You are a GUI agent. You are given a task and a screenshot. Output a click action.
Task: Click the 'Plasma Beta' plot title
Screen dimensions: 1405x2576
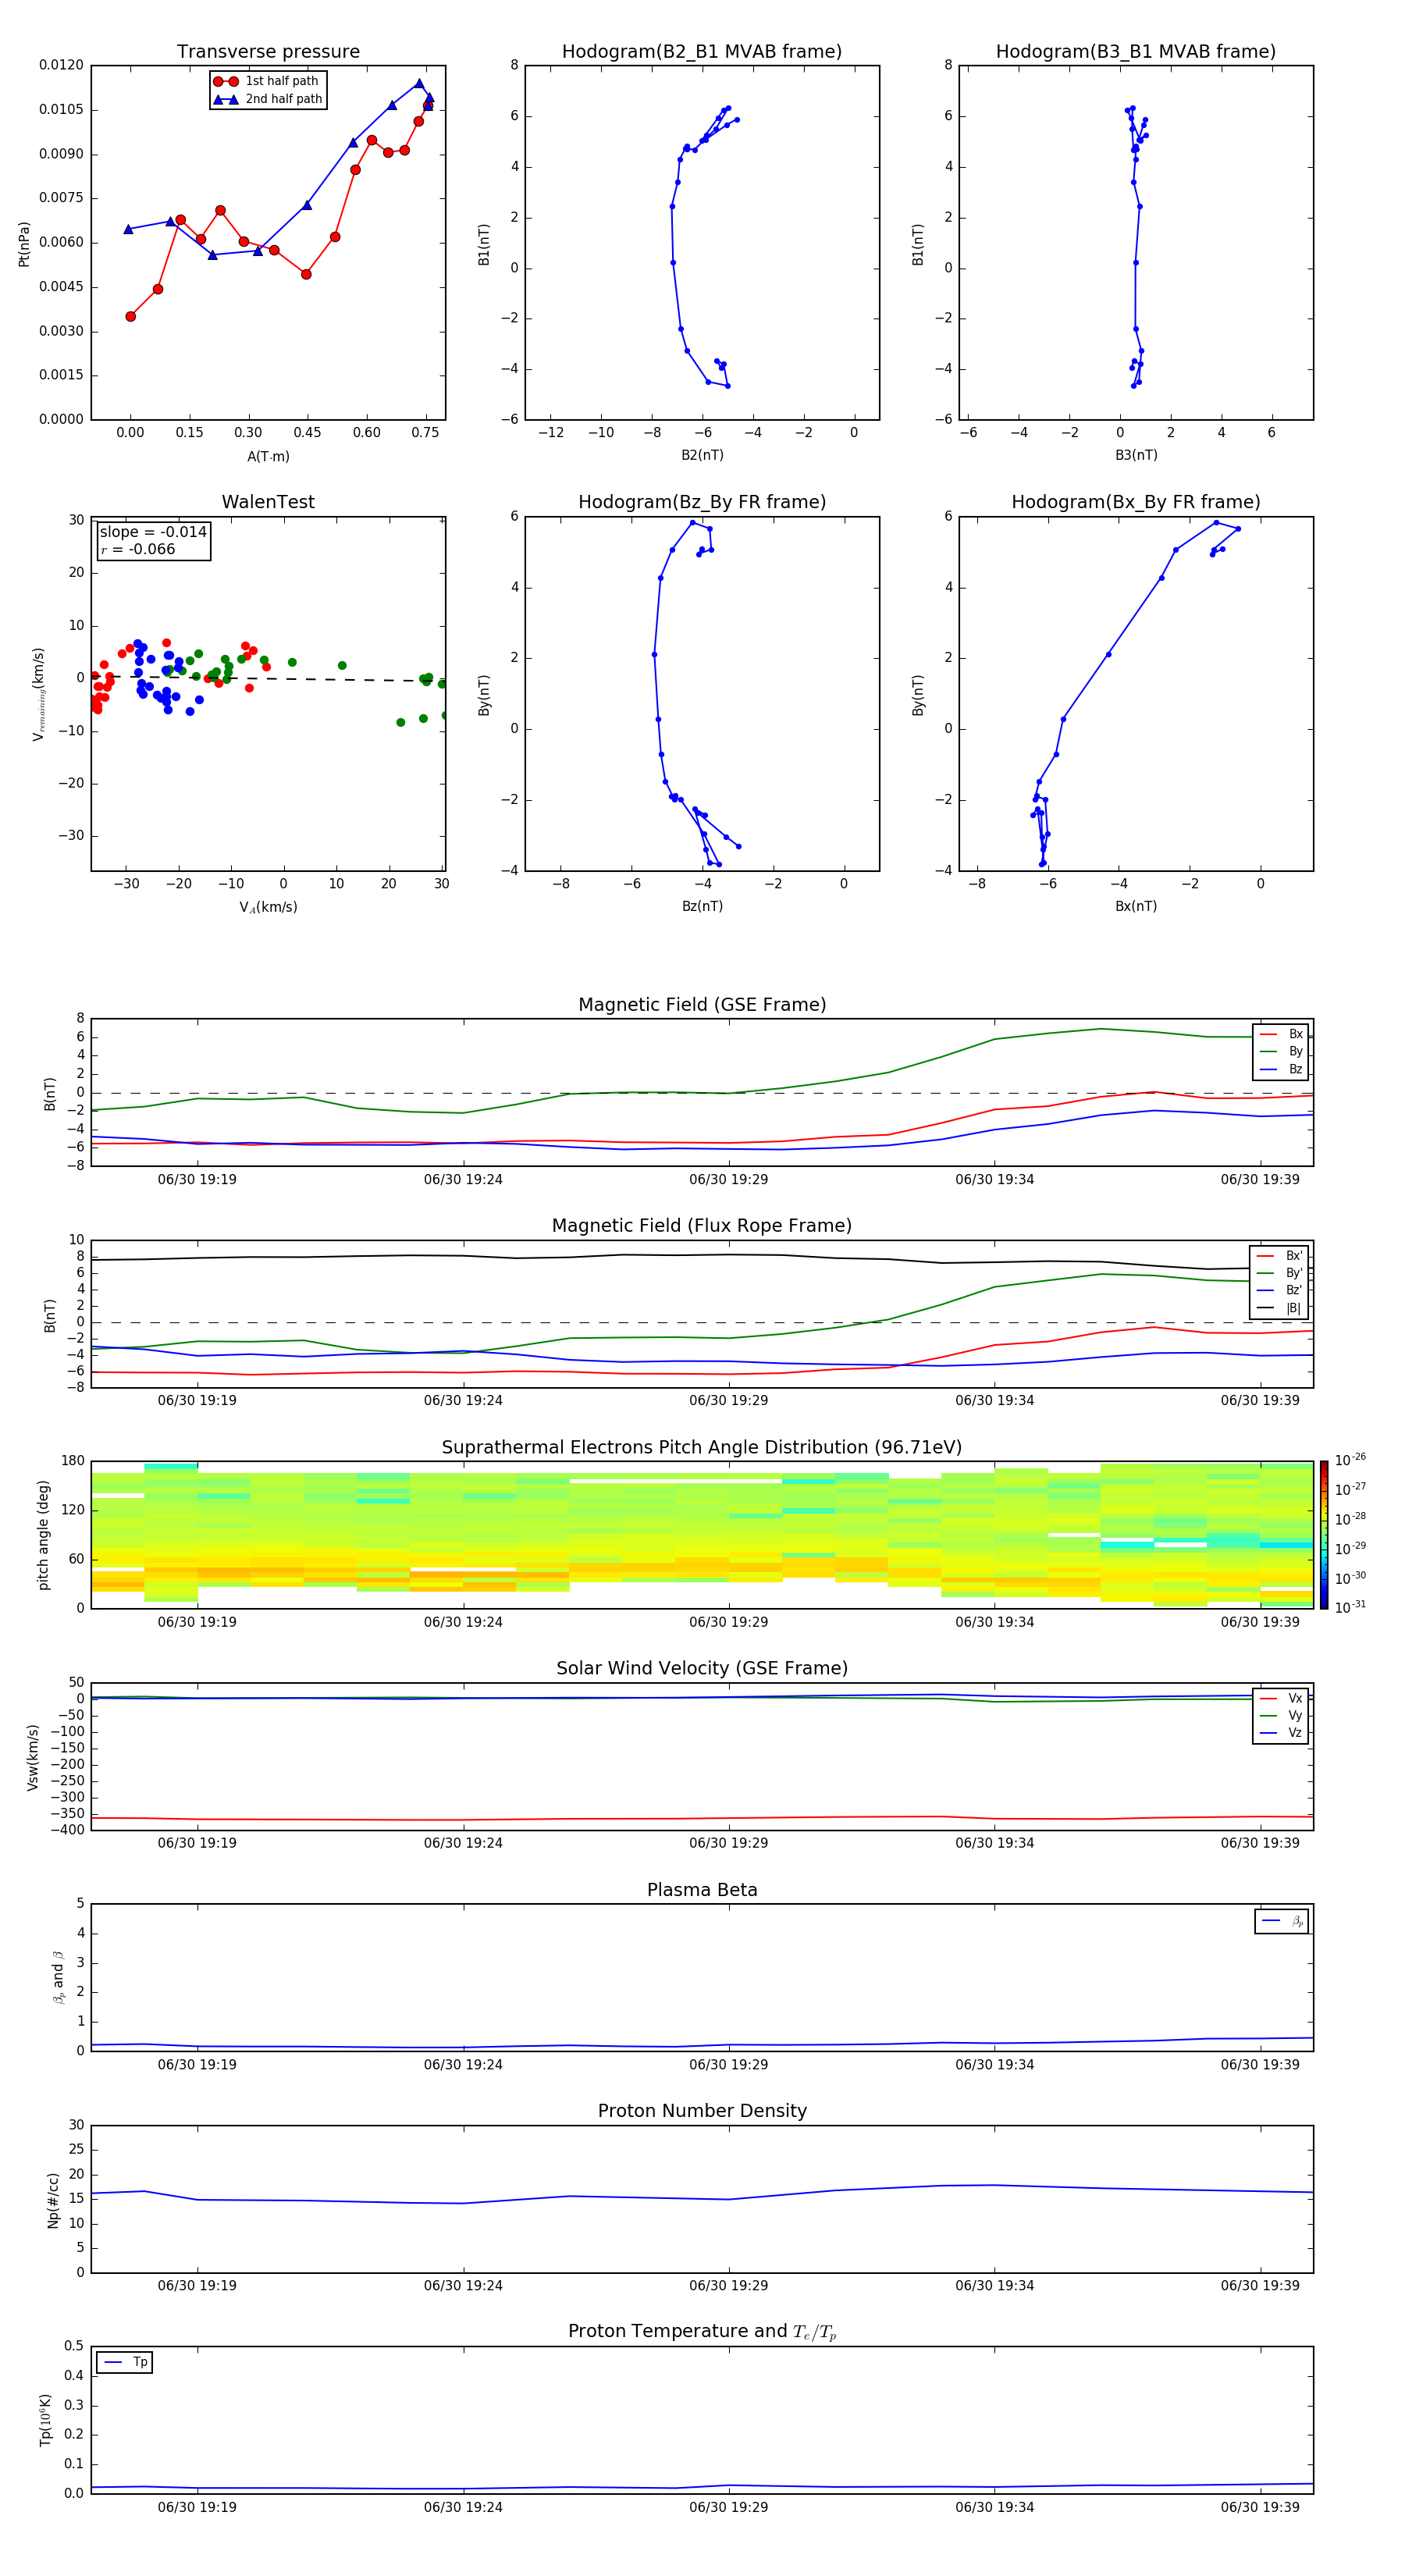[702, 1891]
